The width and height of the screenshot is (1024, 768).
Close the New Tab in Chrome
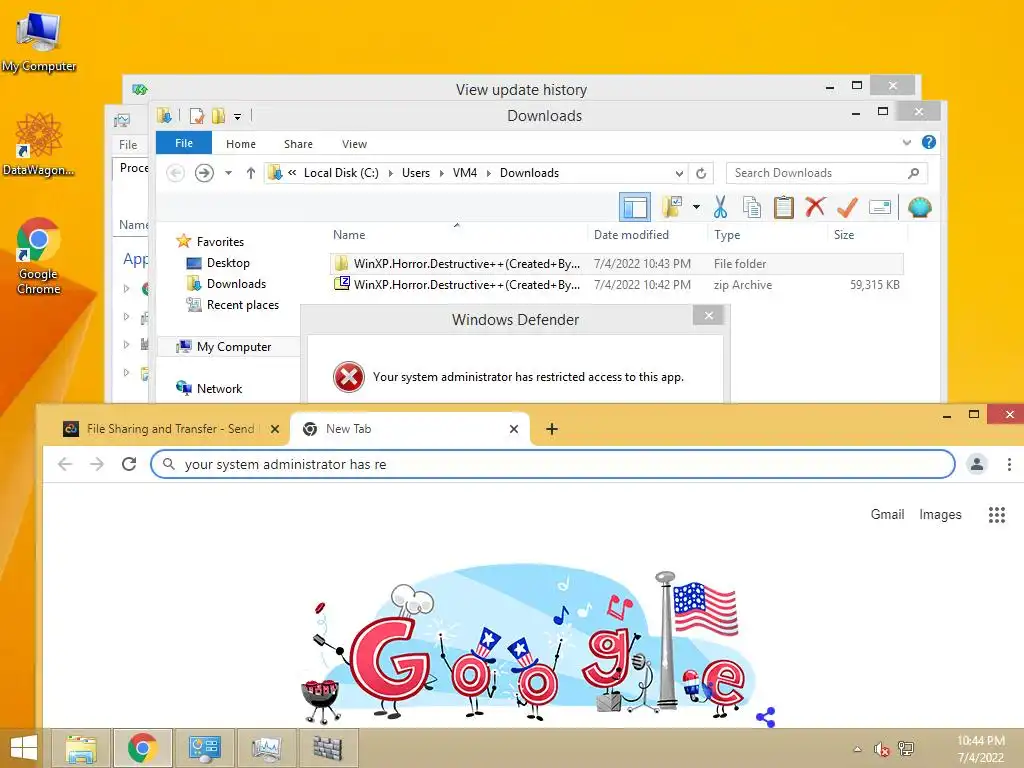coord(514,429)
